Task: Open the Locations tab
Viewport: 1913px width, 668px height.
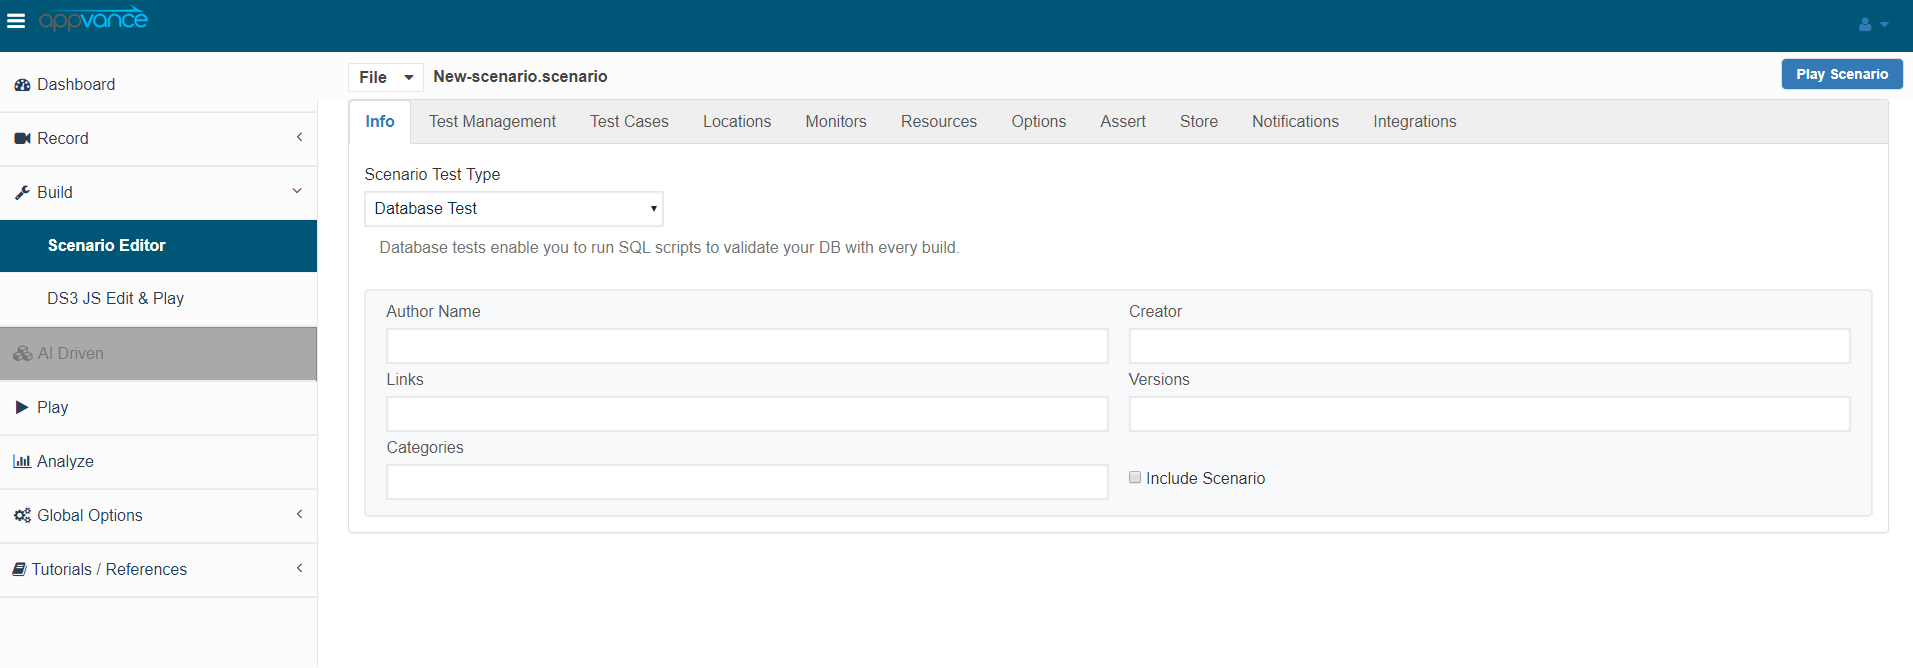Action: [737, 122]
